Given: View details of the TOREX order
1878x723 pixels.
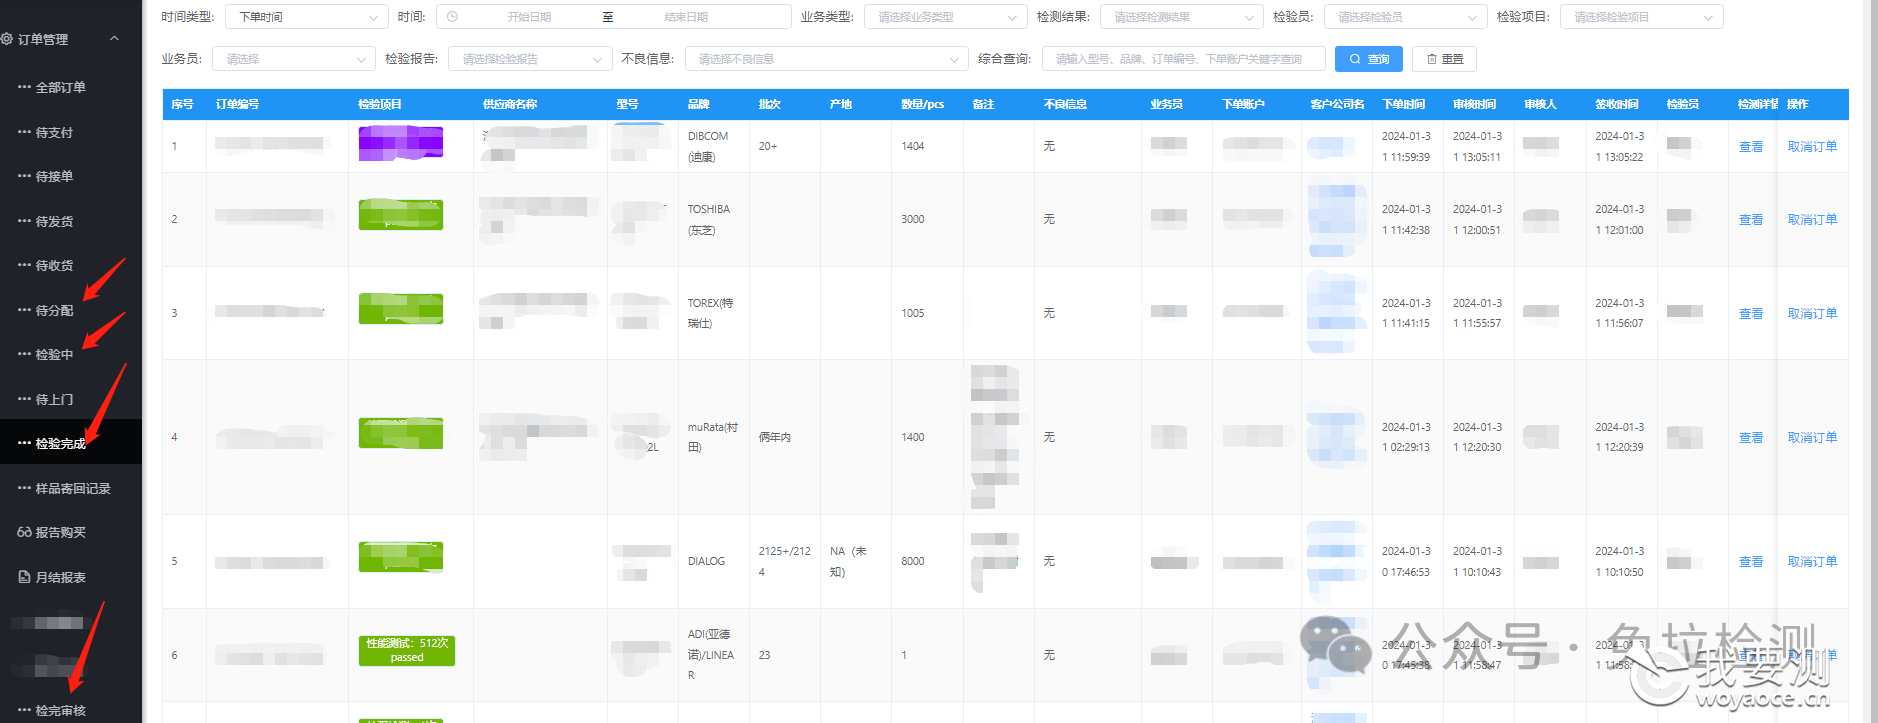Looking at the screenshot, I should (1751, 314).
